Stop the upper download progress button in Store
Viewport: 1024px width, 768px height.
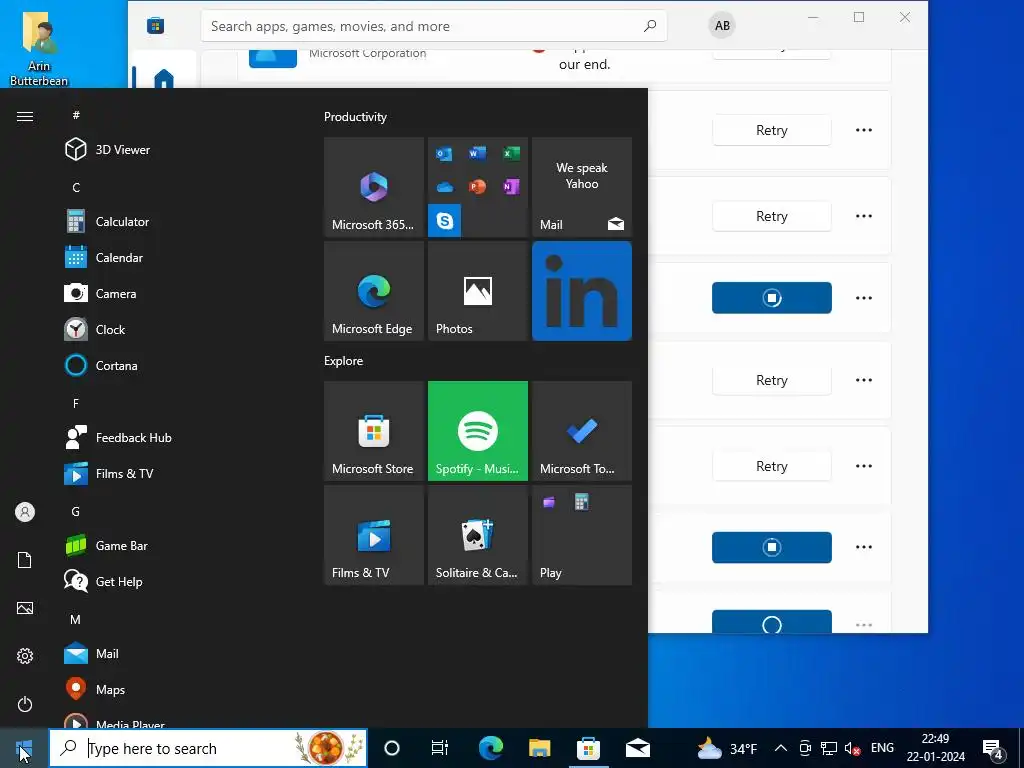coord(771,298)
